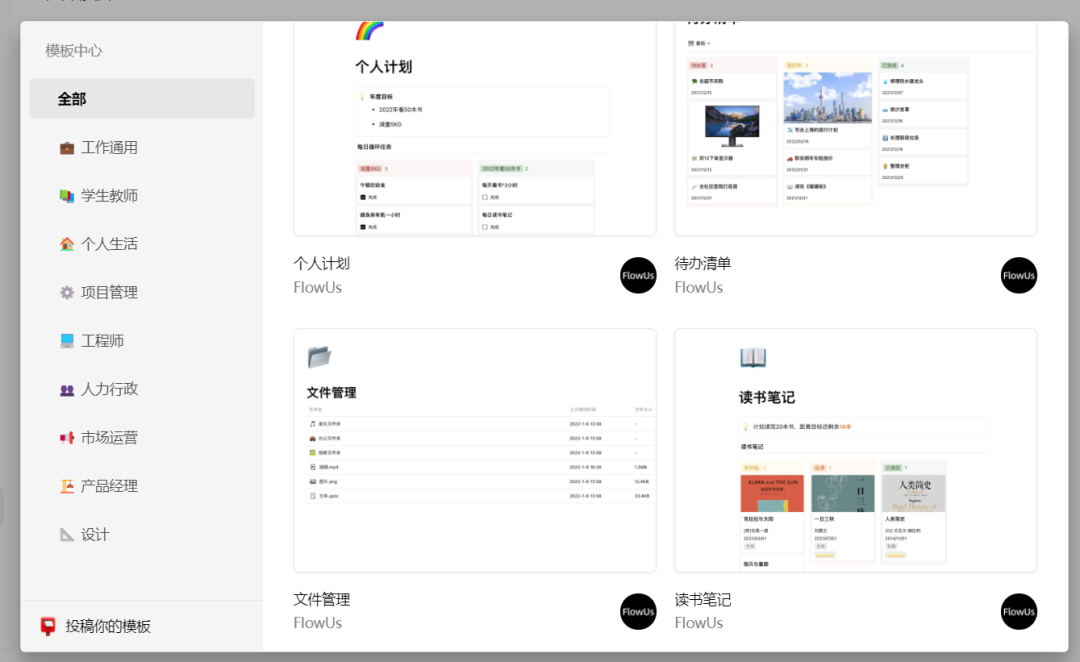Click the laptop icon beside 工程师
The height and width of the screenshot is (662, 1080).
(x=67, y=341)
